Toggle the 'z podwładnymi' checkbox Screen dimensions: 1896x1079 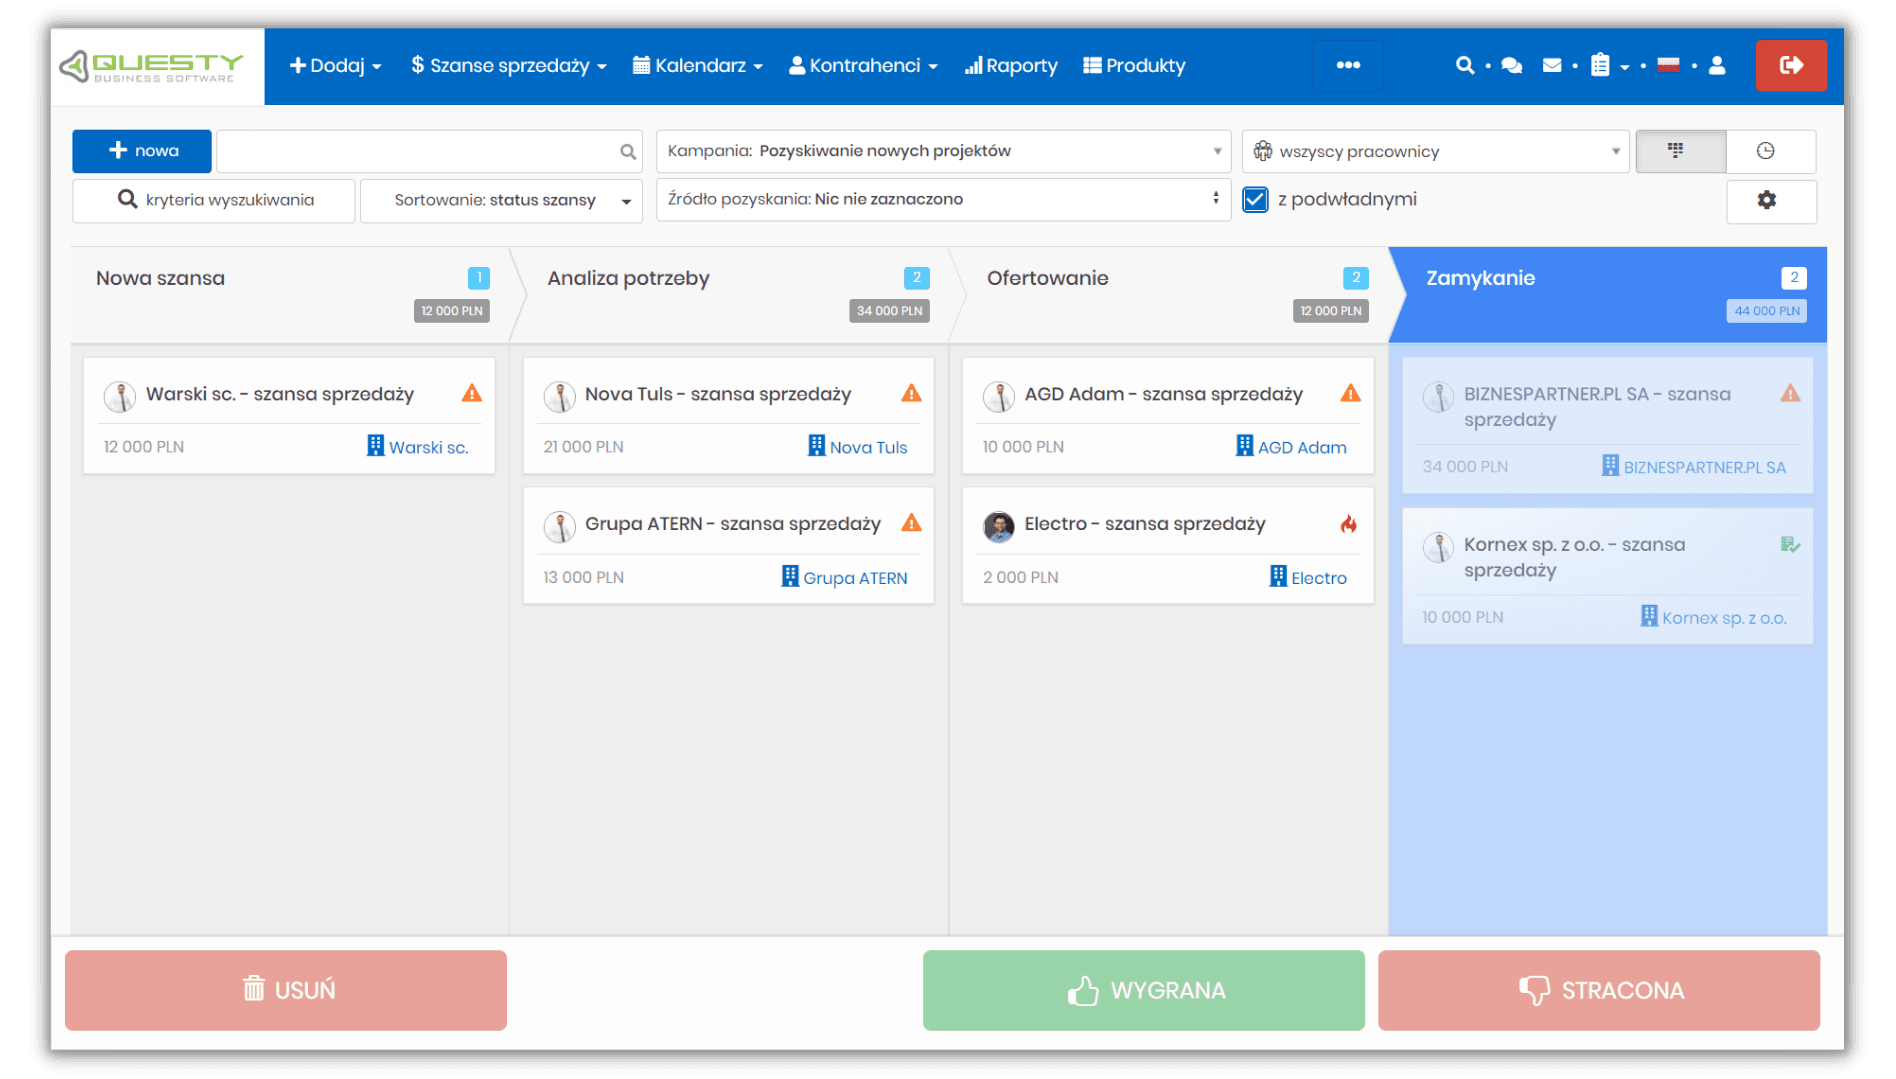[x=1255, y=200]
